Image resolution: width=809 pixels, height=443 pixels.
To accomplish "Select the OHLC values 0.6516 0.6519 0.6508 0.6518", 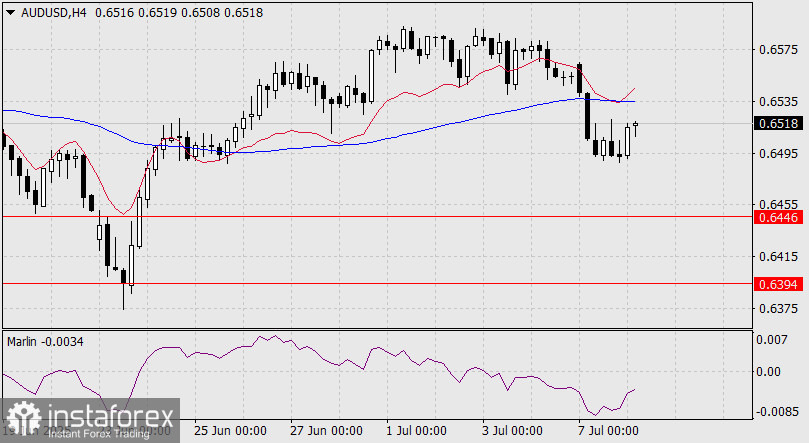I will pos(179,13).
